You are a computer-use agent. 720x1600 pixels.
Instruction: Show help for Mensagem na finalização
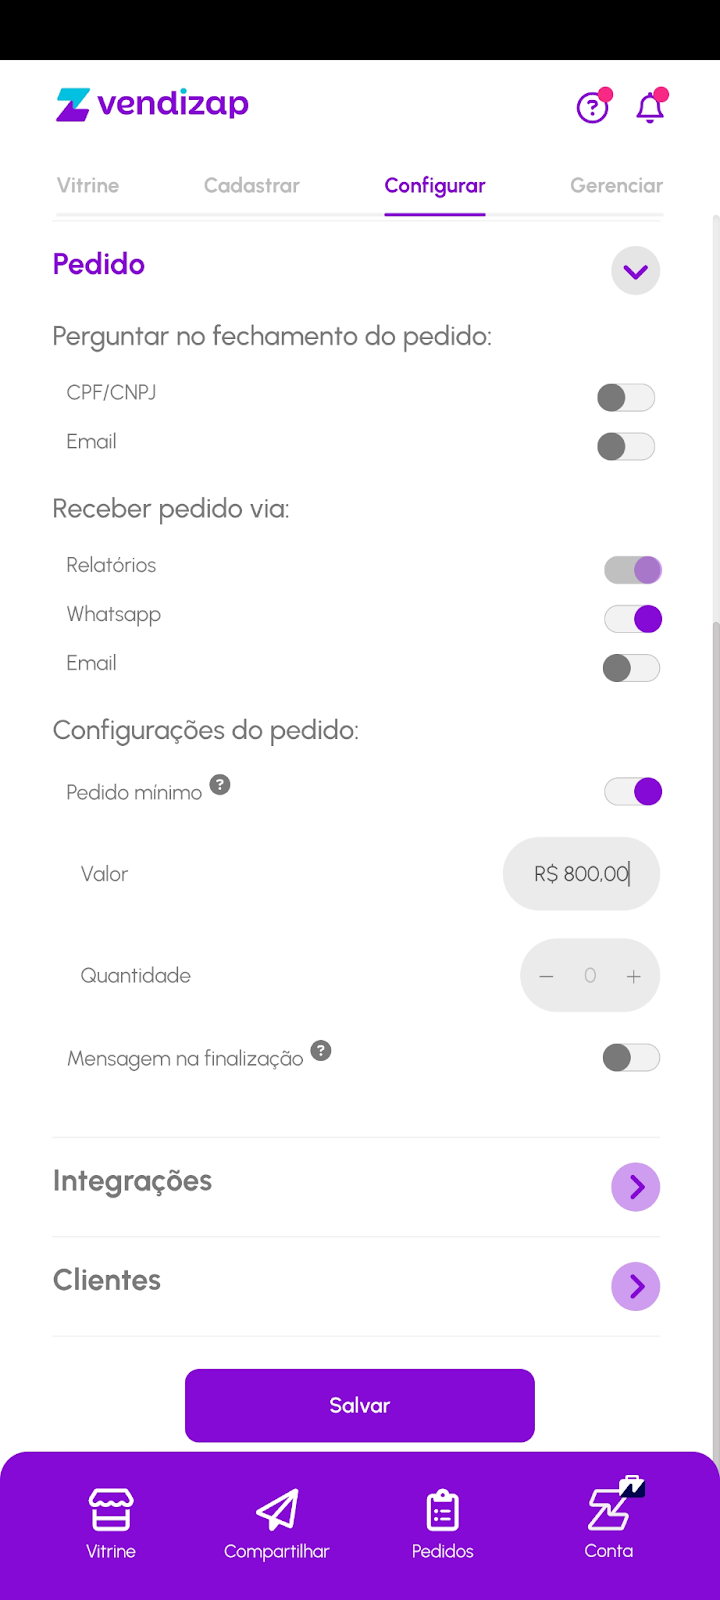point(320,1051)
